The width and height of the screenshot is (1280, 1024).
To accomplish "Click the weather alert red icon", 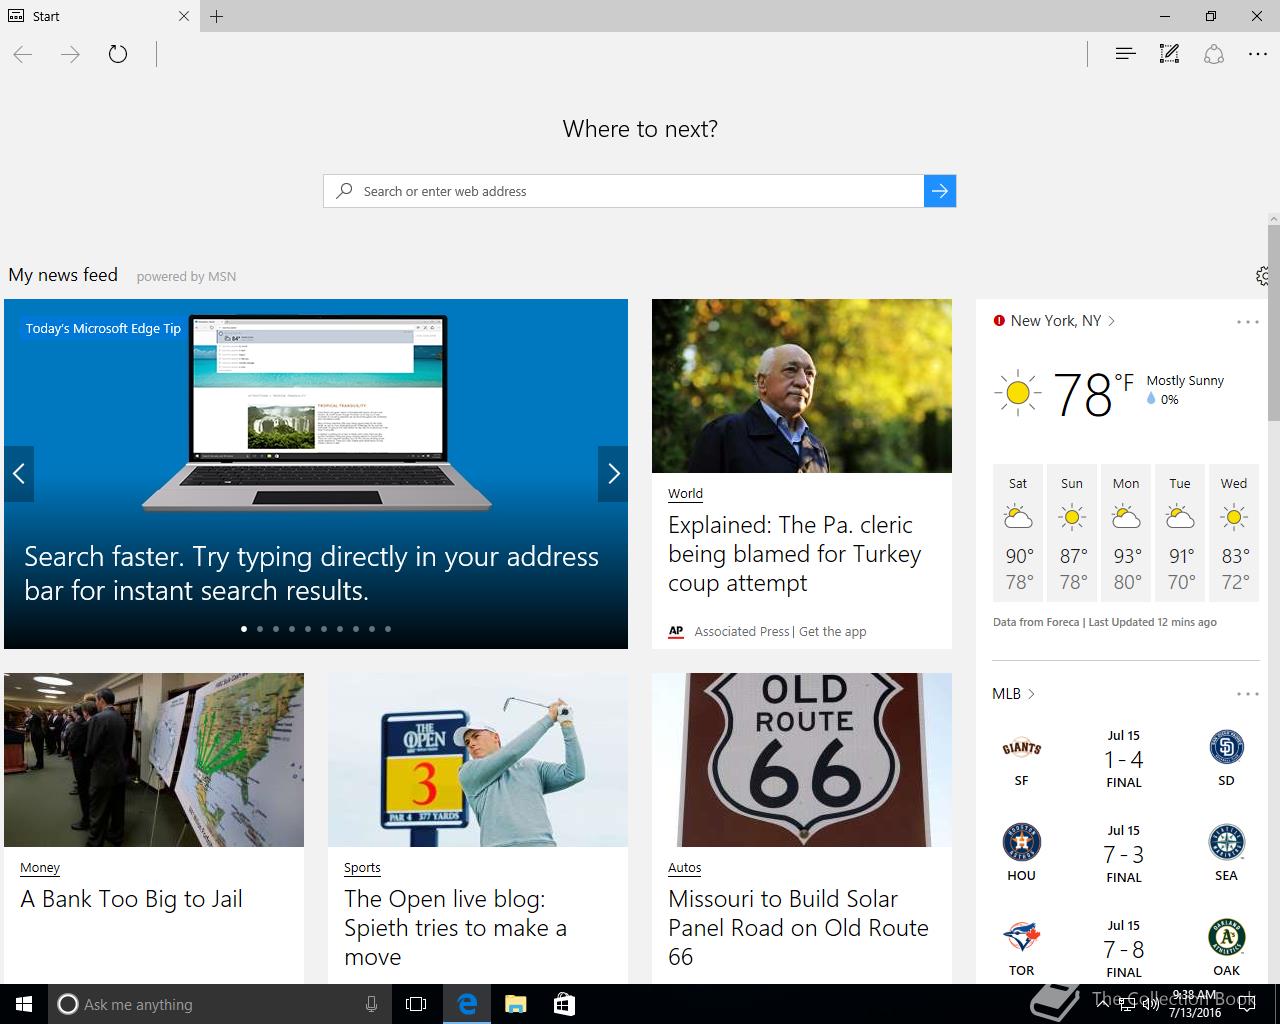I will point(999,321).
